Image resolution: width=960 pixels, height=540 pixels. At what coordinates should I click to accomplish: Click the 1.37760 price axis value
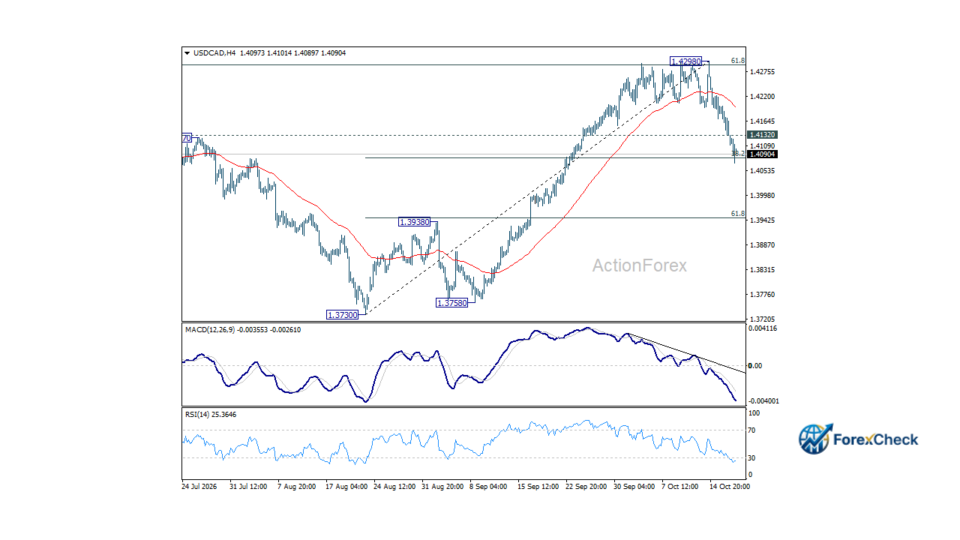pyautogui.click(x=762, y=294)
